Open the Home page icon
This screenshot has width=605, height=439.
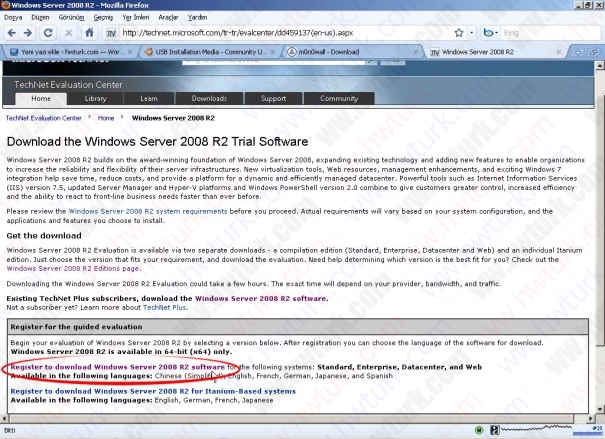(x=89, y=33)
